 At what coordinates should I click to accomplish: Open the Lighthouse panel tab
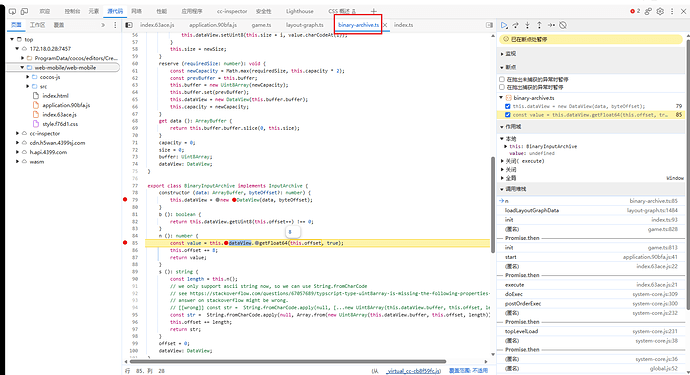[300, 11]
